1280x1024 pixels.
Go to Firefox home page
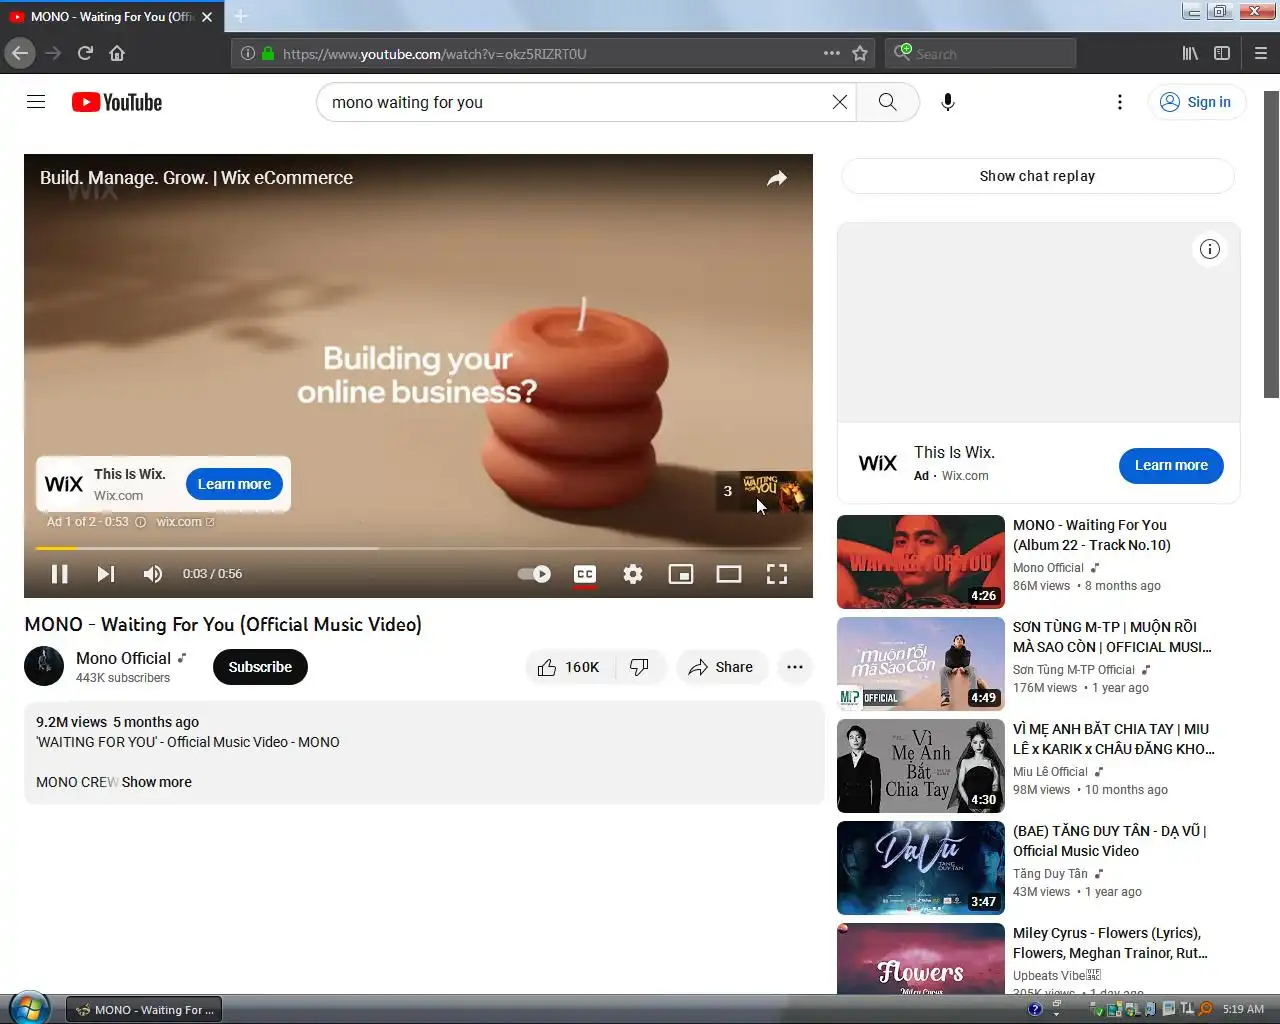pyautogui.click(x=117, y=53)
